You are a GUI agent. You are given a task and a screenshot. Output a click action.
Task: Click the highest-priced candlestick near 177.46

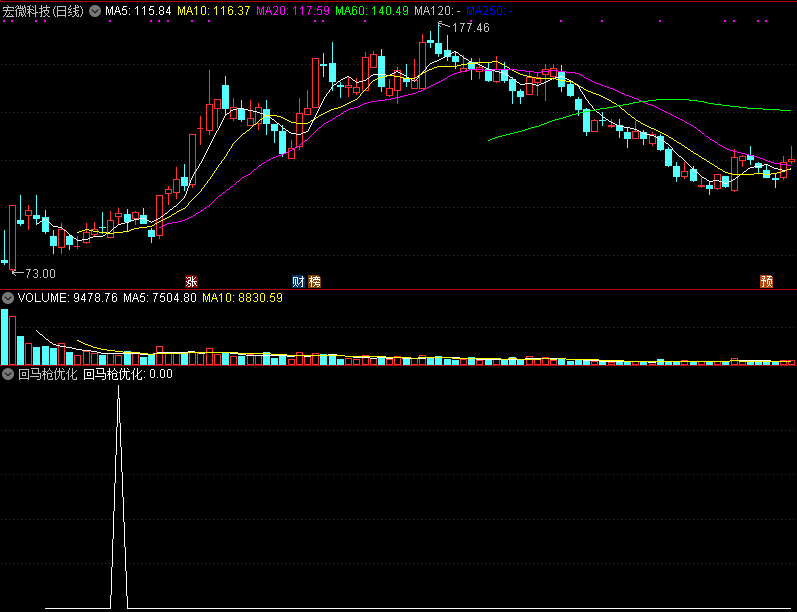[x=438, y=46]
